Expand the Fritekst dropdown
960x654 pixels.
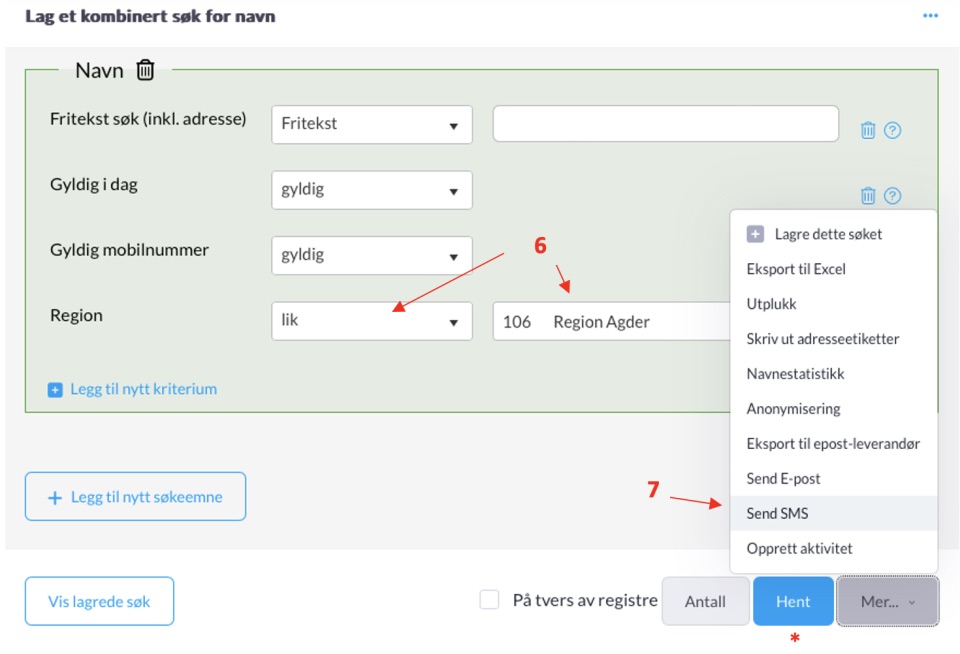372,124
